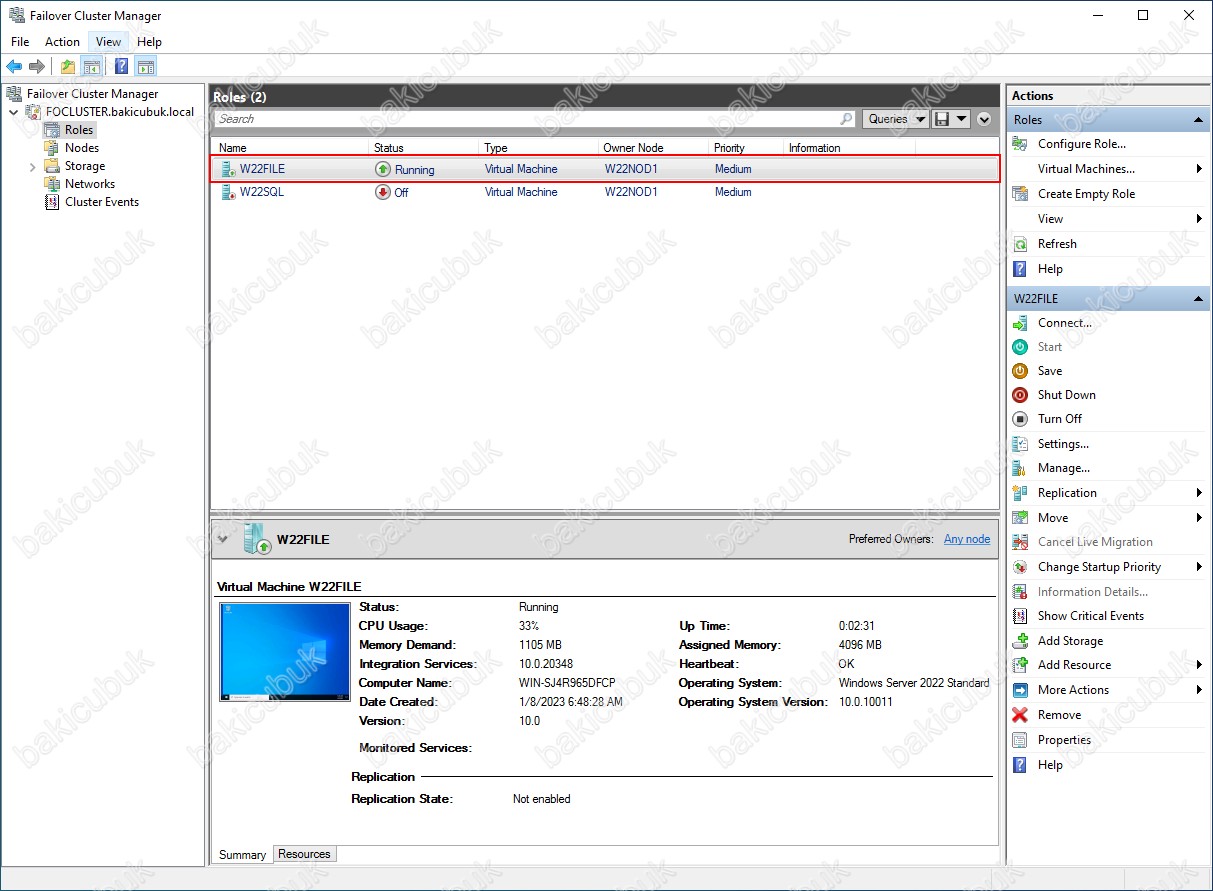This screenshot has height=891, width=1213.
Task: Open the dropdown arrow beside the save query icon
Action: pyautogui.click(x=961, y=119)
